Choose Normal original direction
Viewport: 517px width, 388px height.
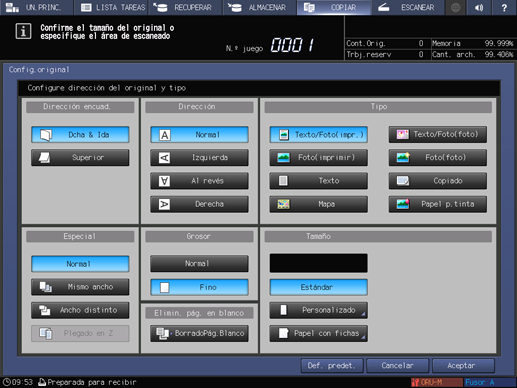click(199, 135)
